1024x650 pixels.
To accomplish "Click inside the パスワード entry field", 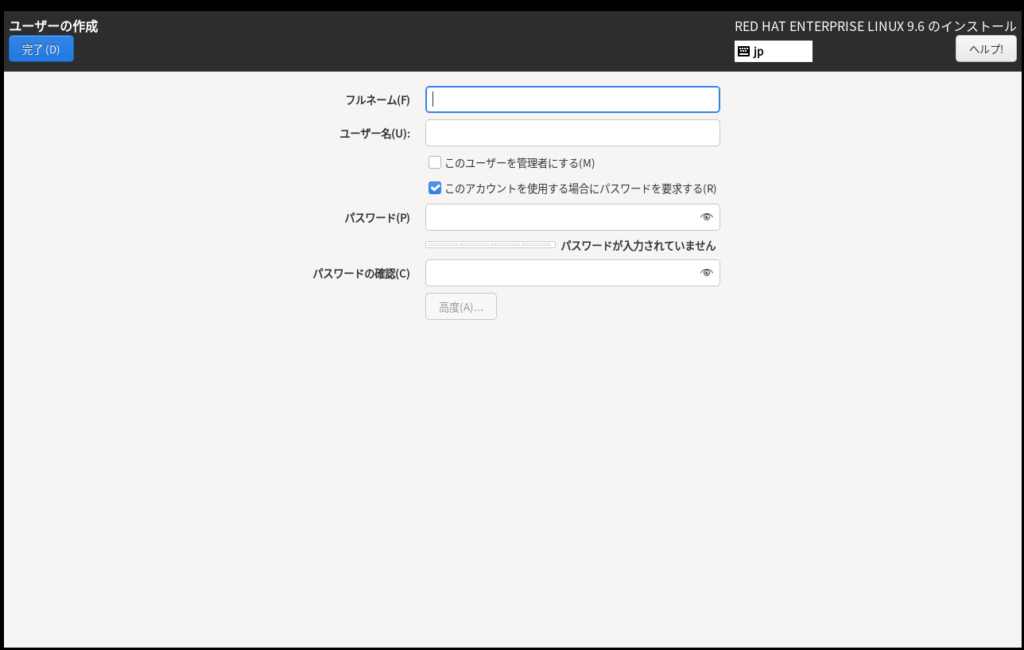I will coord(560,217).
